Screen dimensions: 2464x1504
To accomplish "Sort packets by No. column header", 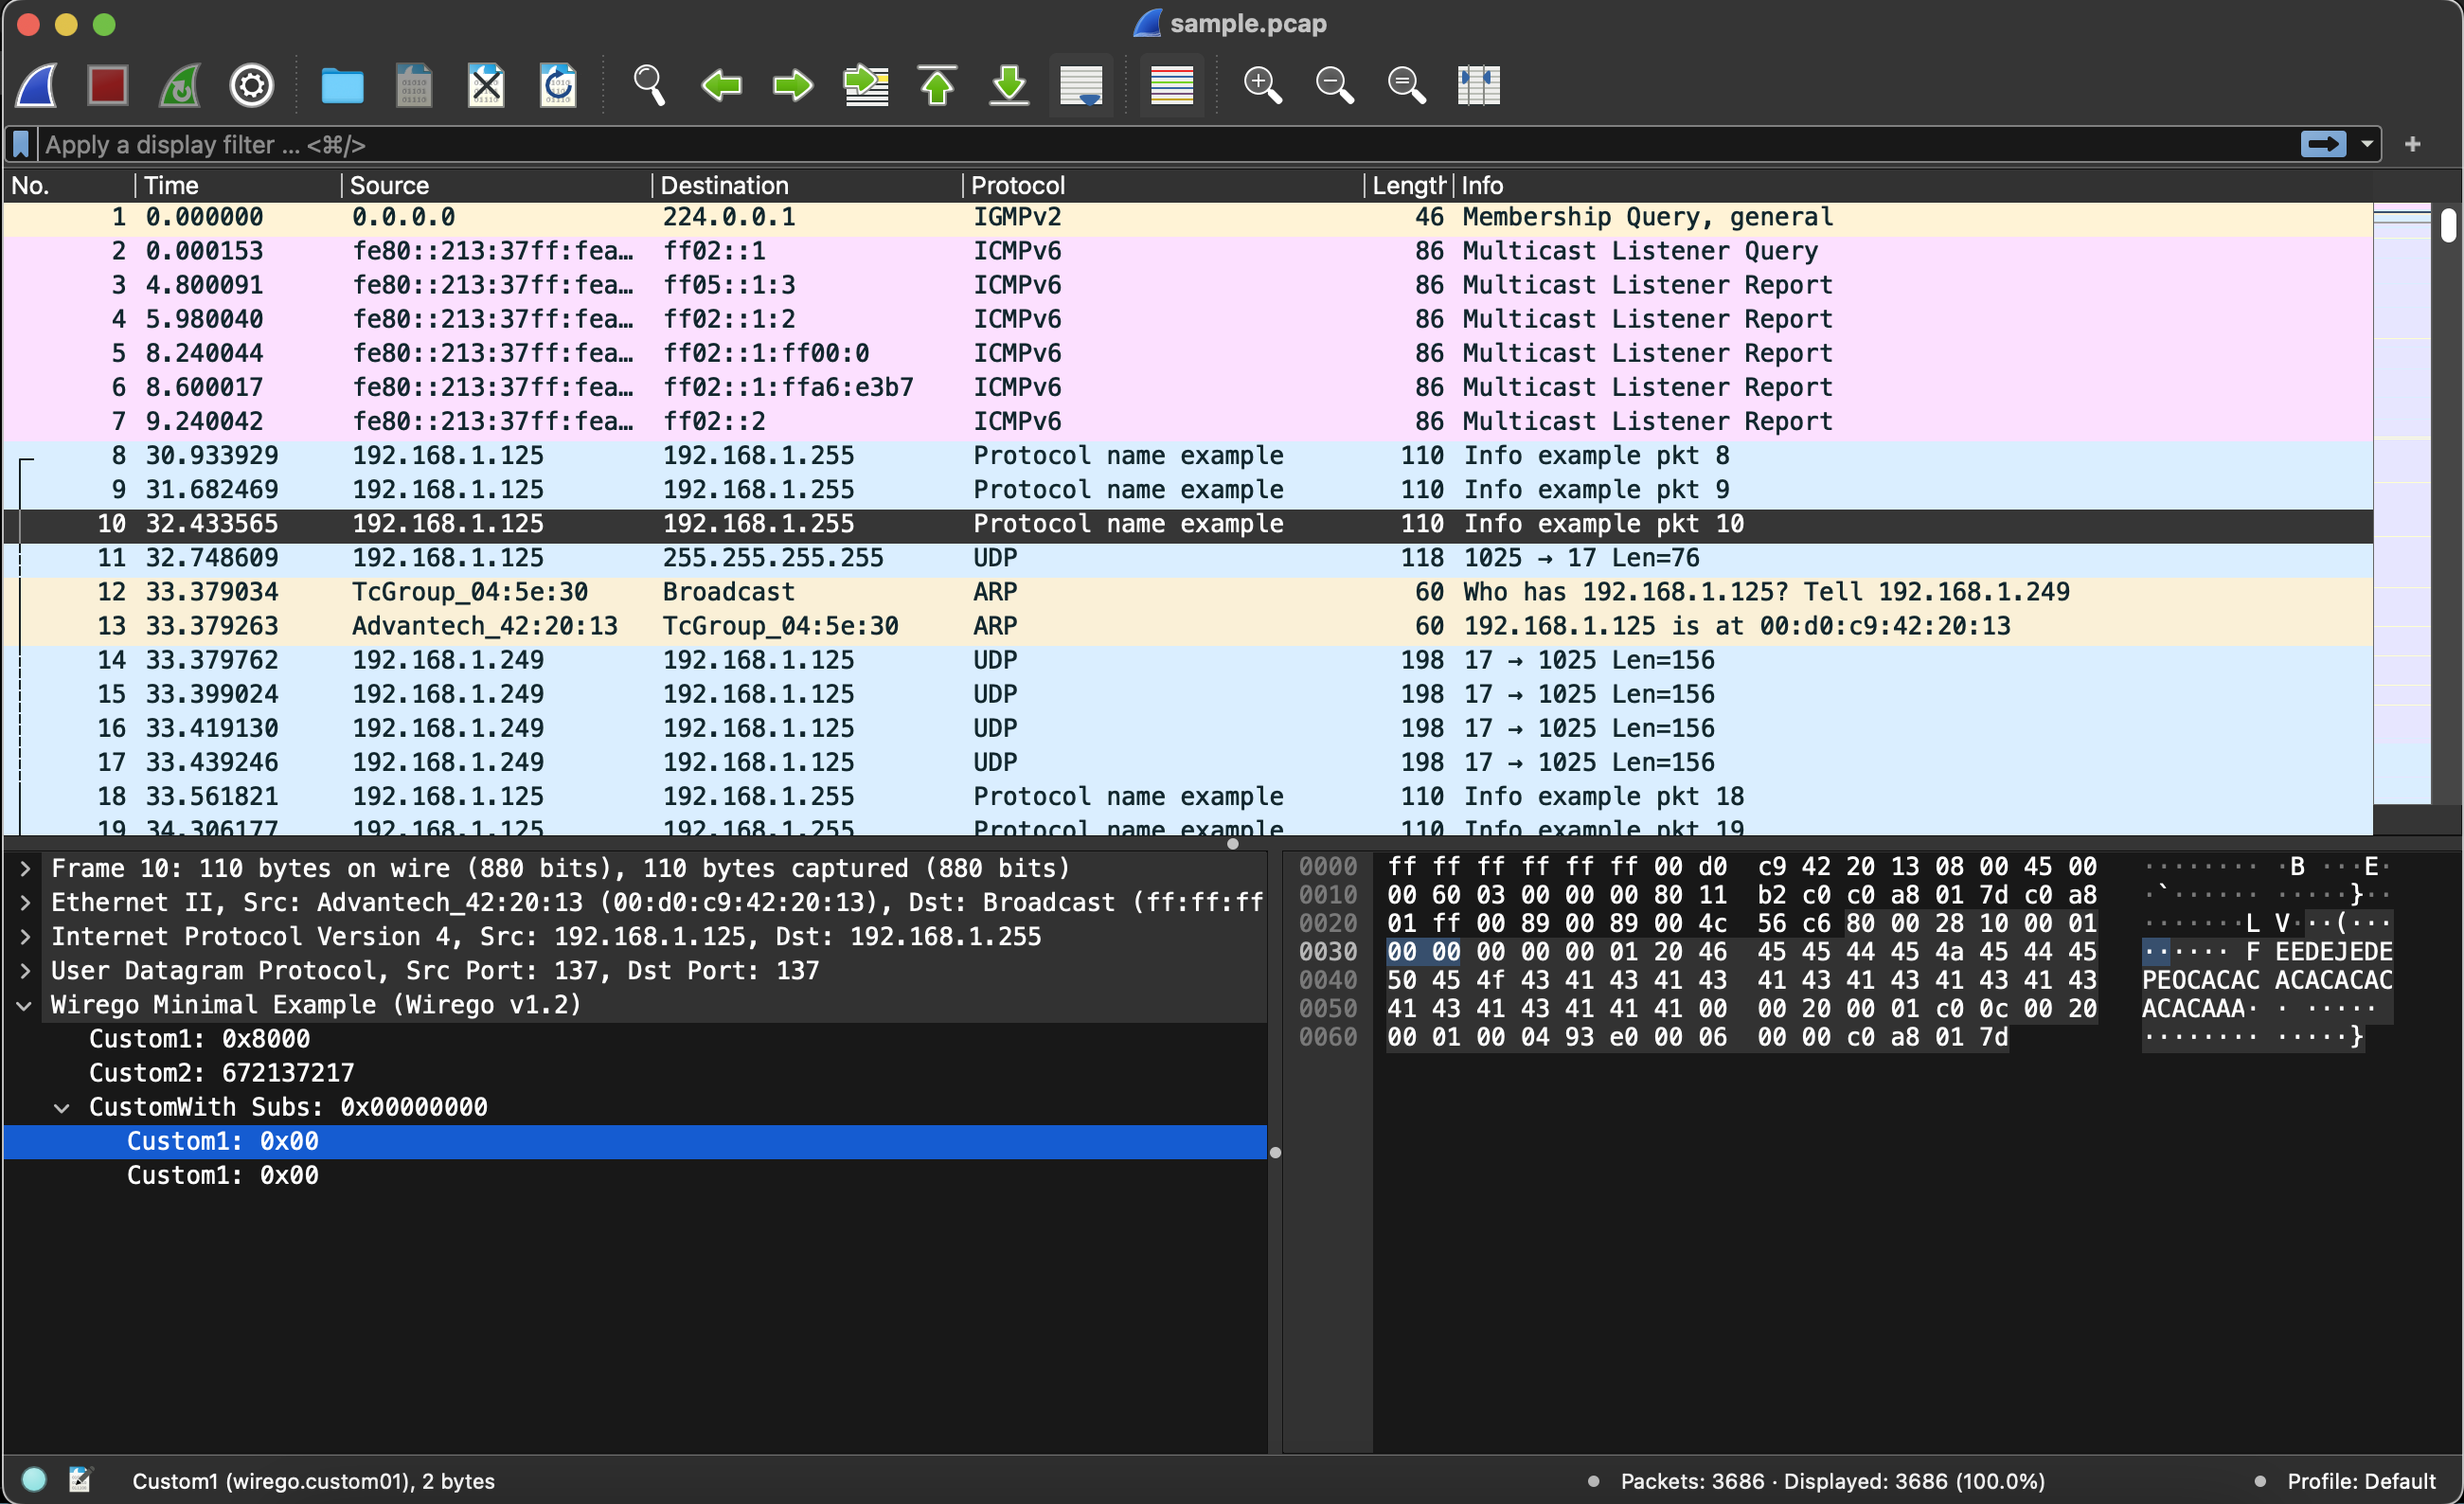I will pos(69,185).
